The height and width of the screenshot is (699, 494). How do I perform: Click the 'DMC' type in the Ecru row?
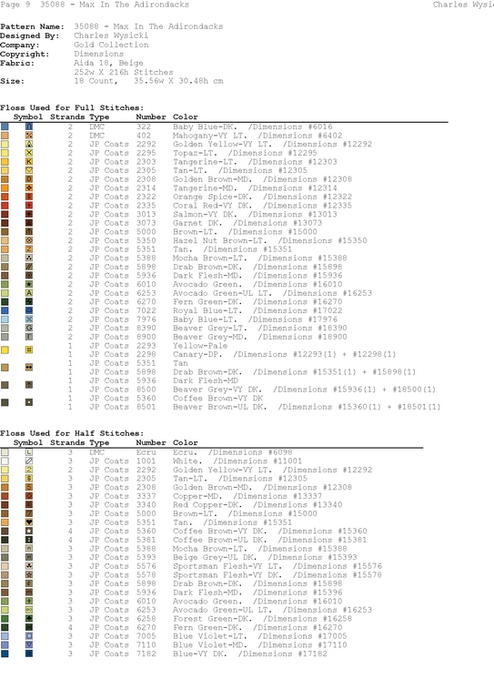click(x=97, y=452)
